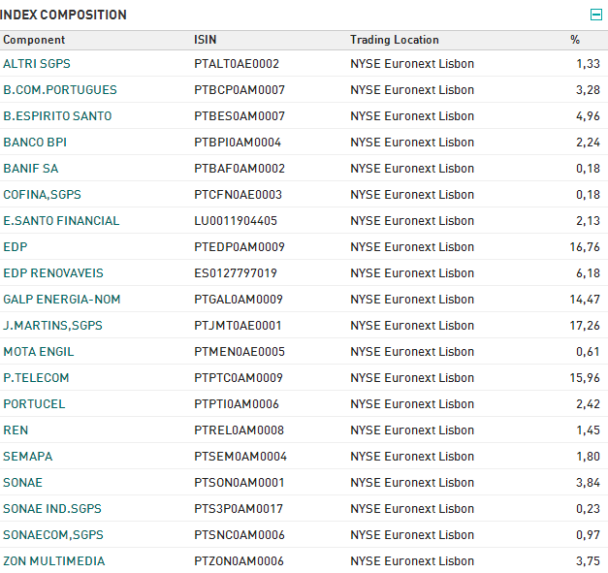608x573 pixels.
Task: Select ISIN PTBES0AM0007
Action: click(x=240, y=116)
